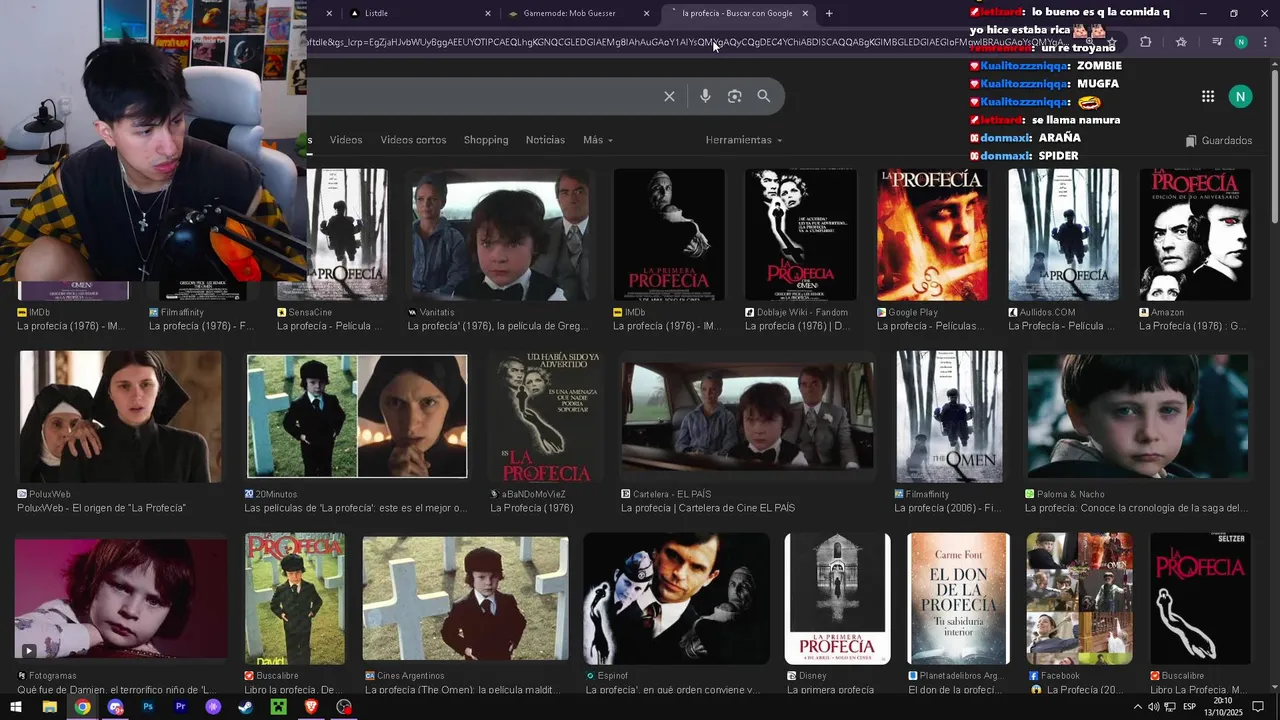Viewport: 1280px width, 720px height.
Task: Close the Listdle tab
Action: click(488, 13)
